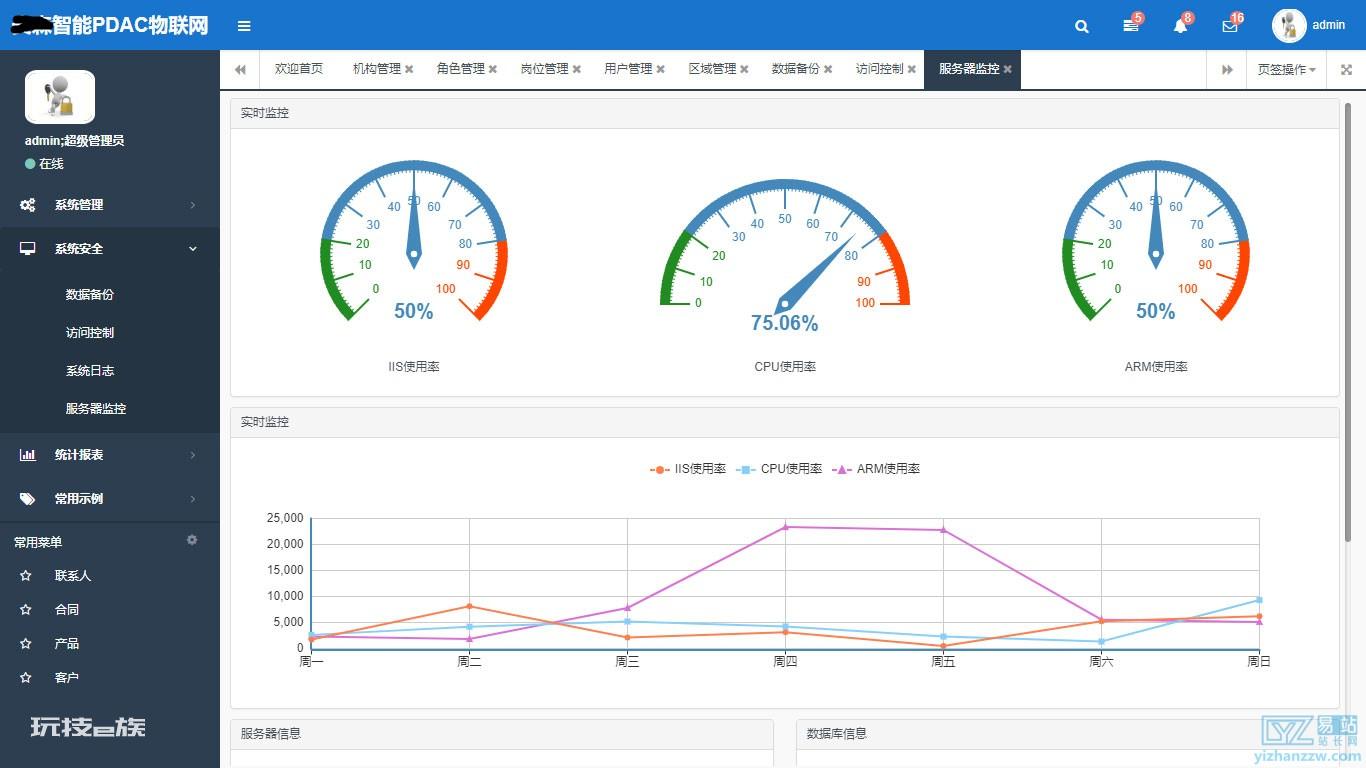The image size is (1366, 768).
Task: Close the 用户管理 tab with its x
Action: click(661, 69)
